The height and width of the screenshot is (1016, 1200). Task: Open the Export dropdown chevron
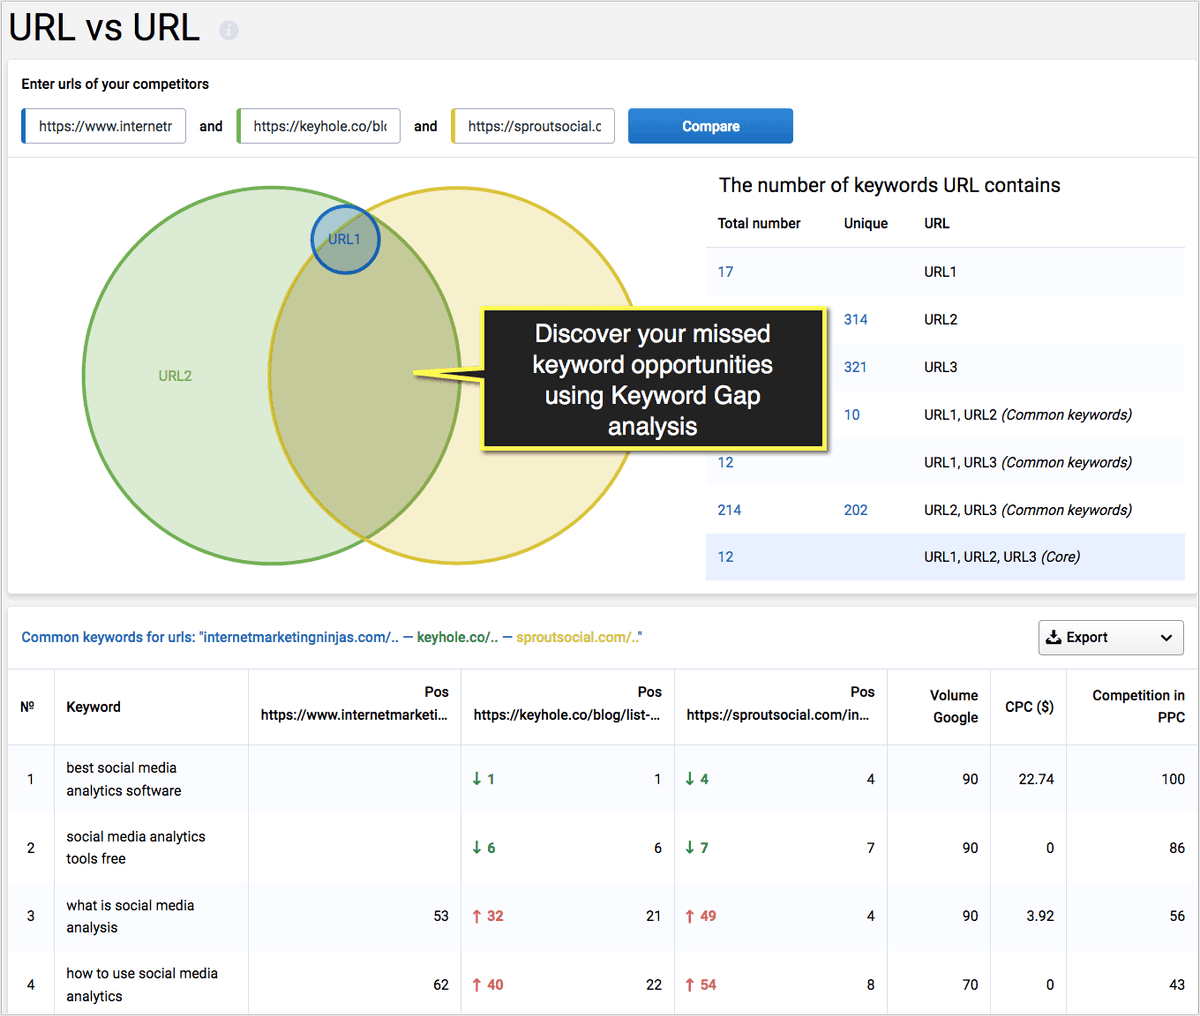[1166, 637]
